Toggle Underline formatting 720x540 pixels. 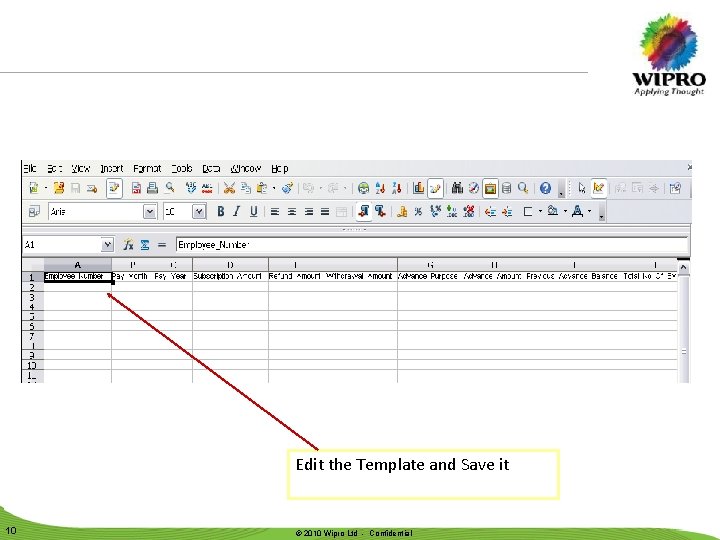point(253,212)
